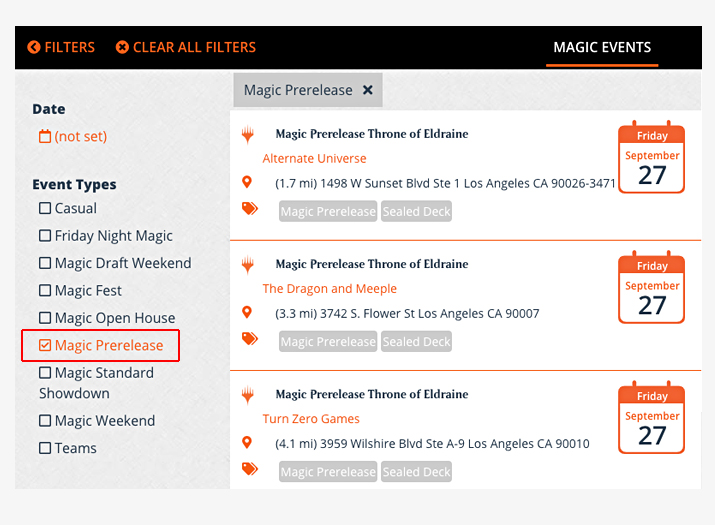Image resolution: width=715 pixels, height=525 pixels.
Task: Click the Clear All Filters X icon
Action: [x=122, y=47]
